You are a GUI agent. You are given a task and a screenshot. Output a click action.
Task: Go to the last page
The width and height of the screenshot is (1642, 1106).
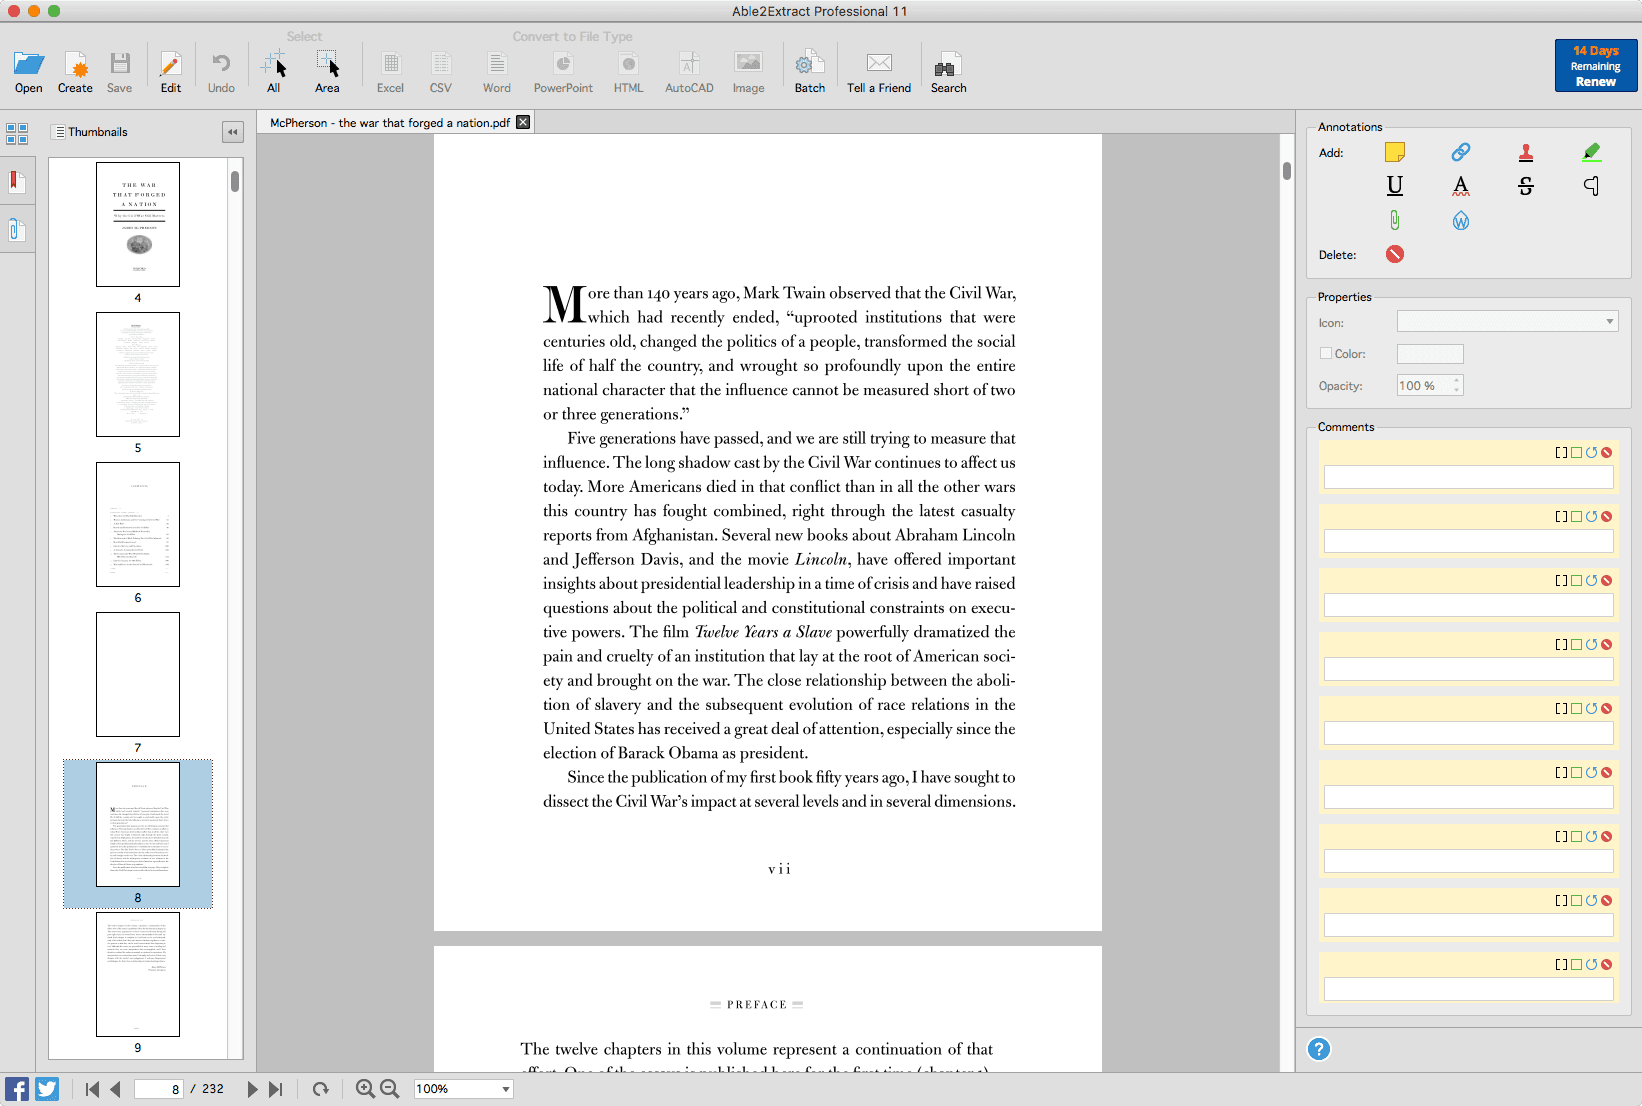(276, 1089)
